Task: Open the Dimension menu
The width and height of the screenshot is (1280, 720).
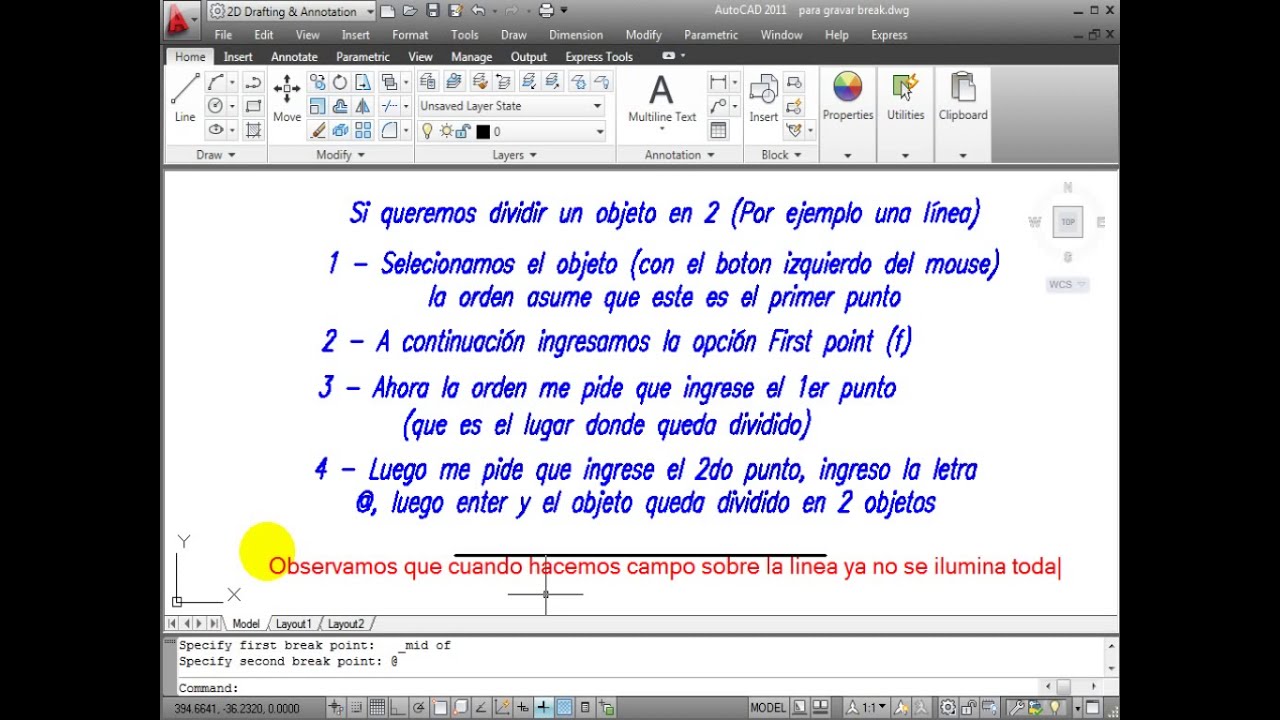Action: [x=576, y=35]
